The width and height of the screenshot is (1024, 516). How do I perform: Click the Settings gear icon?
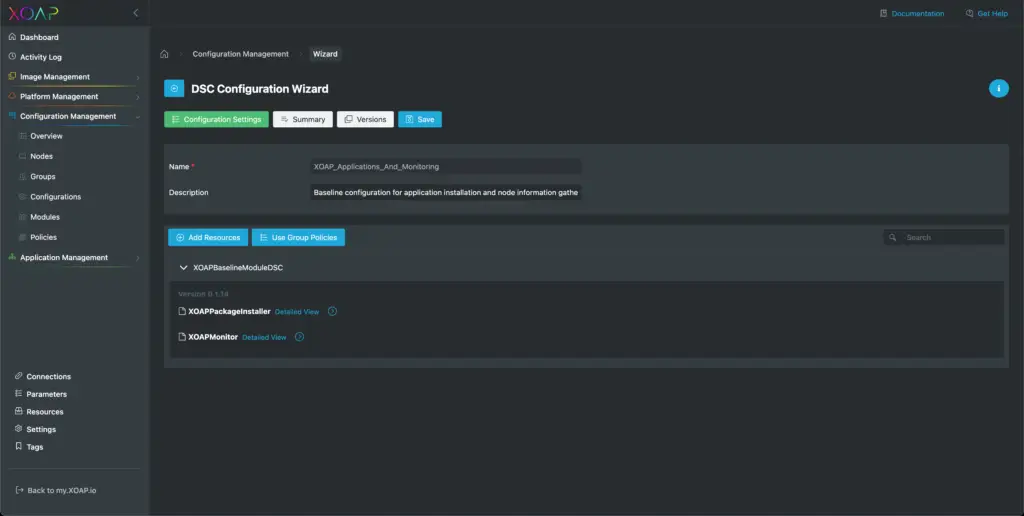click(x=19, y=429)
